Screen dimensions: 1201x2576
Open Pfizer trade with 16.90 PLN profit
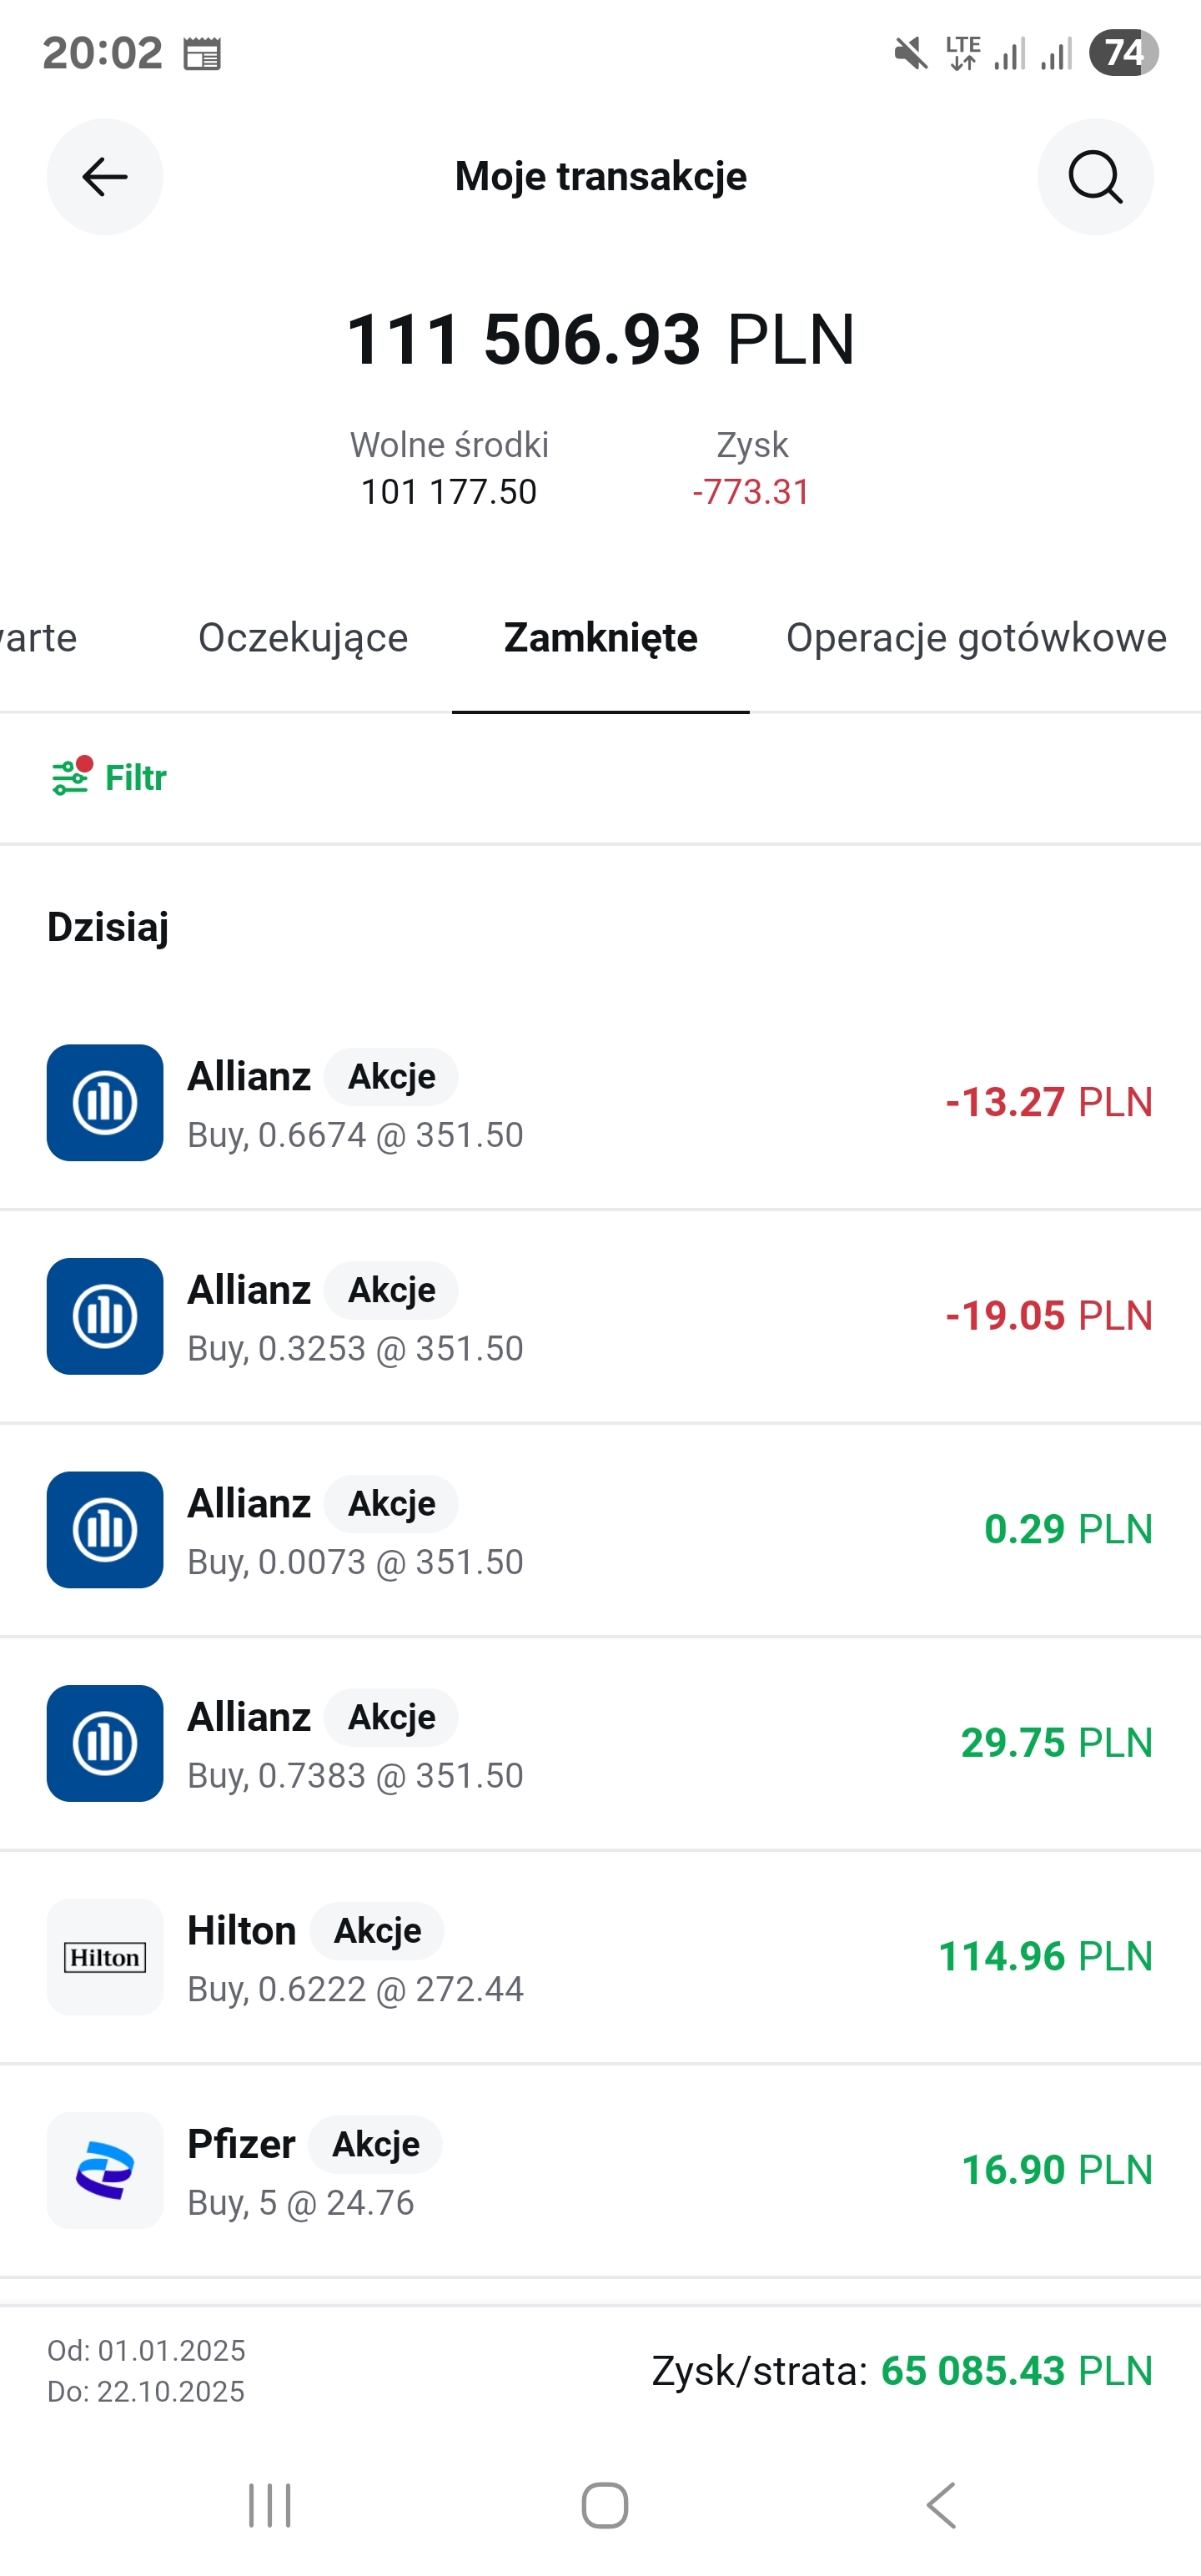600,2170
